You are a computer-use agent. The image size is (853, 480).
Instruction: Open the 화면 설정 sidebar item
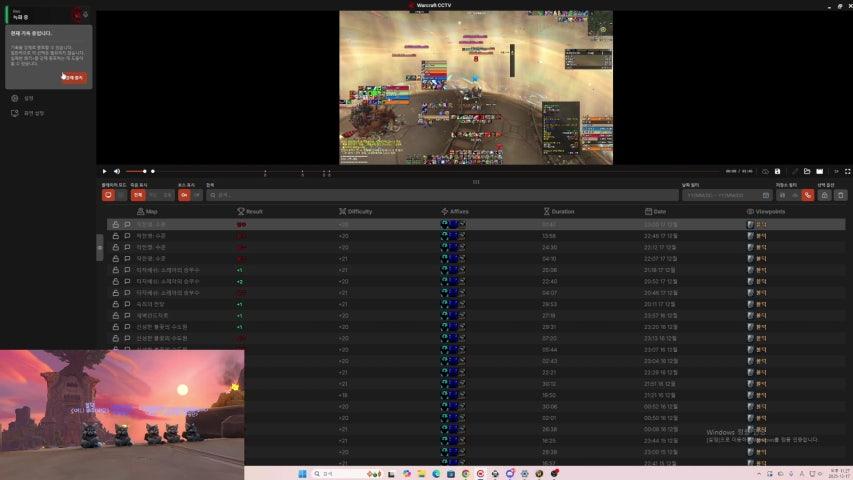[33, 113]
